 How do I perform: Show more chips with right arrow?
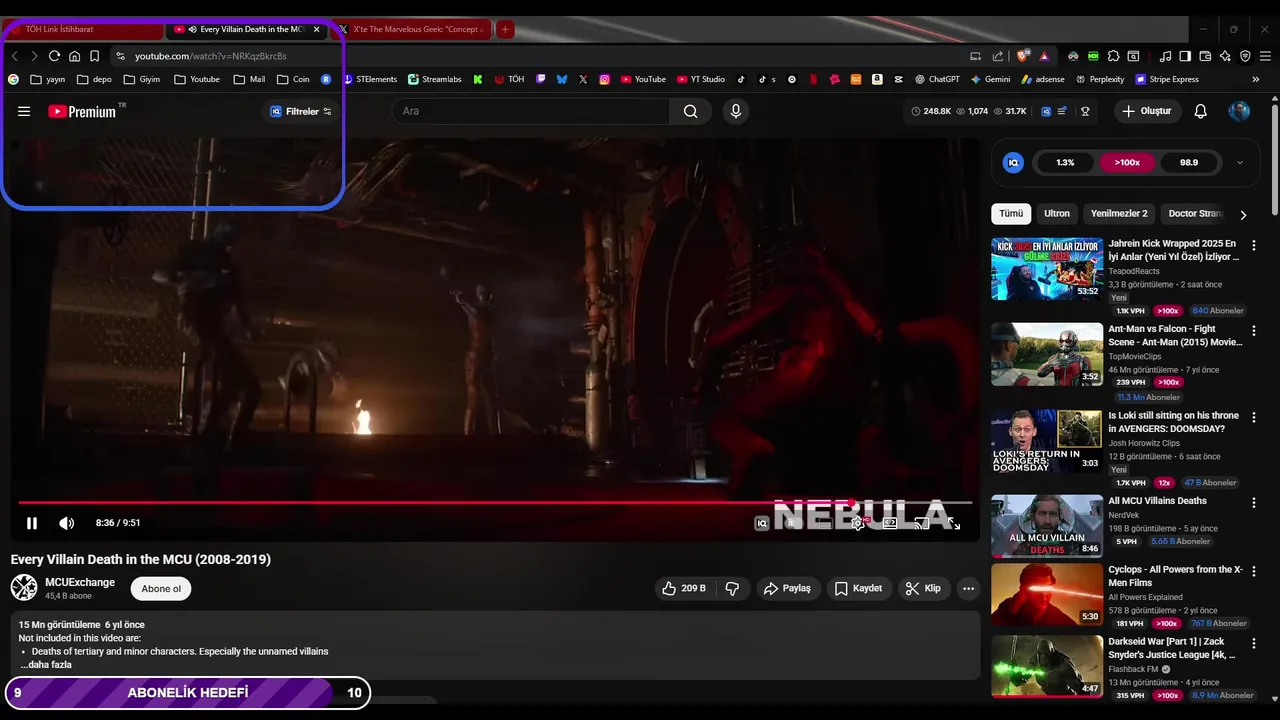click(1243, 214)
